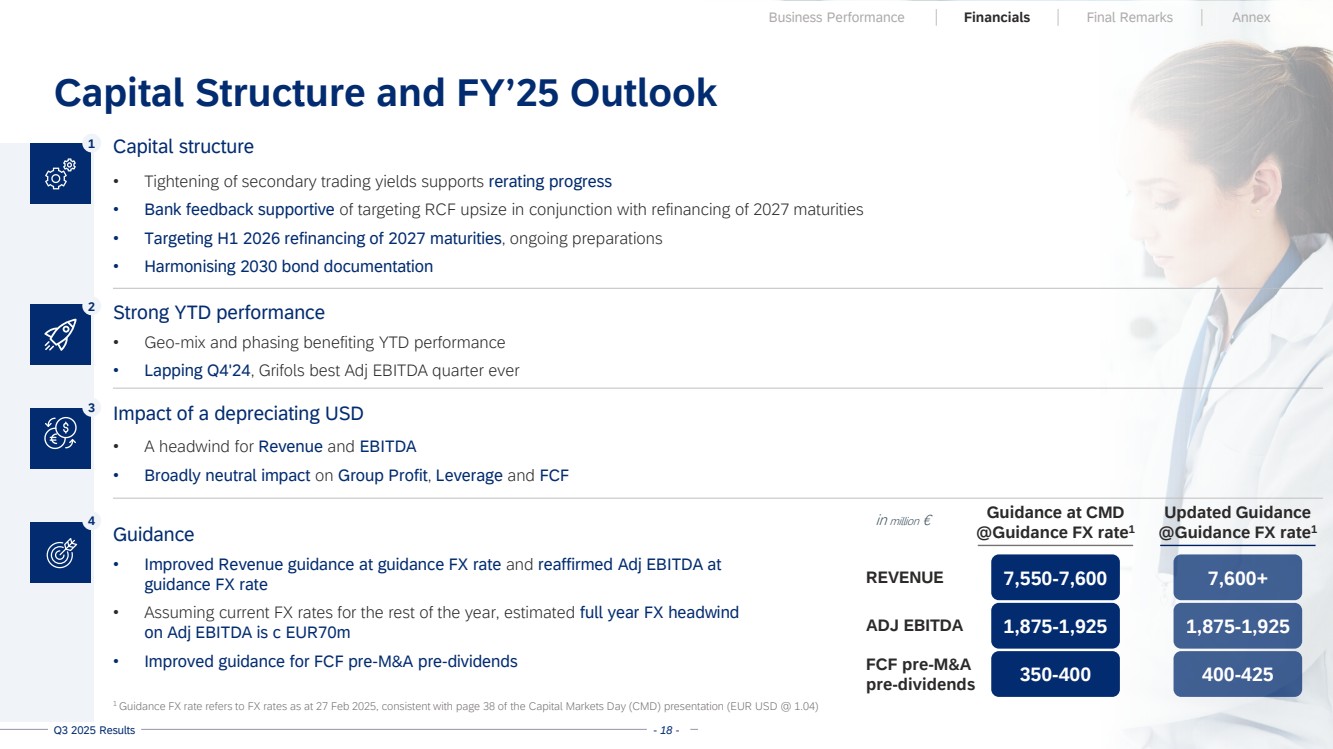
Task: Click the rocket icon beside Strong YTD performance
Action: coord(60,334)
